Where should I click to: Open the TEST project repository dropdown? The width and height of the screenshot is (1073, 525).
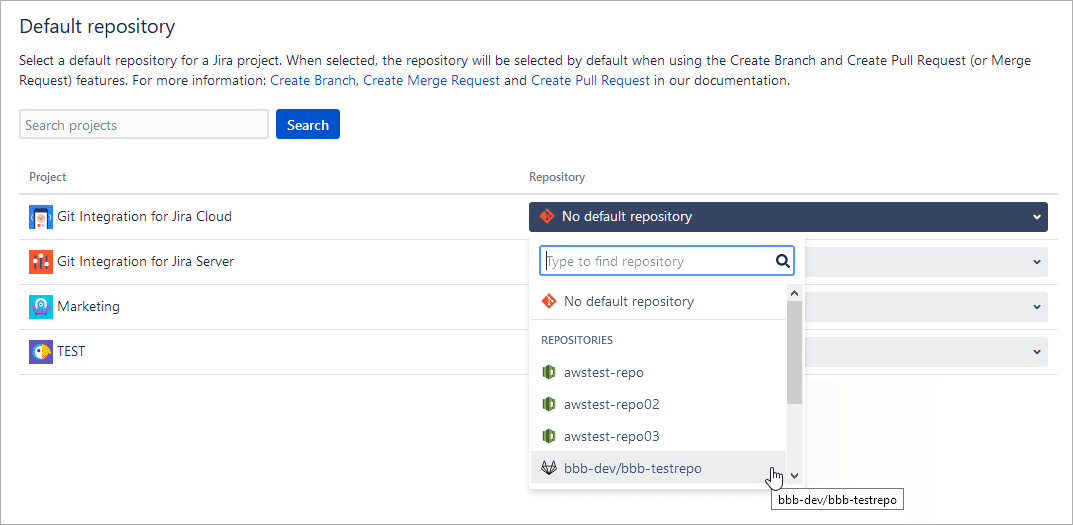[x=1037, y=352]
